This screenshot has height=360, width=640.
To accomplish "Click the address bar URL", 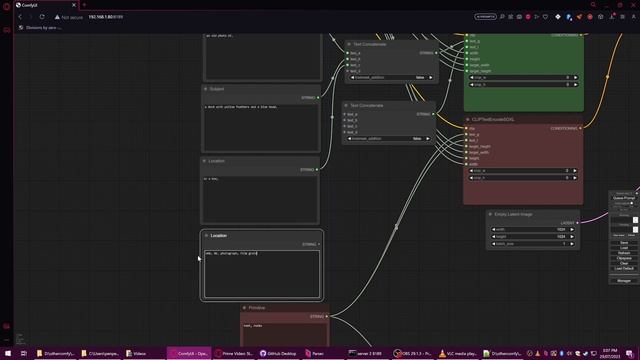I will (x=106, y=17).
